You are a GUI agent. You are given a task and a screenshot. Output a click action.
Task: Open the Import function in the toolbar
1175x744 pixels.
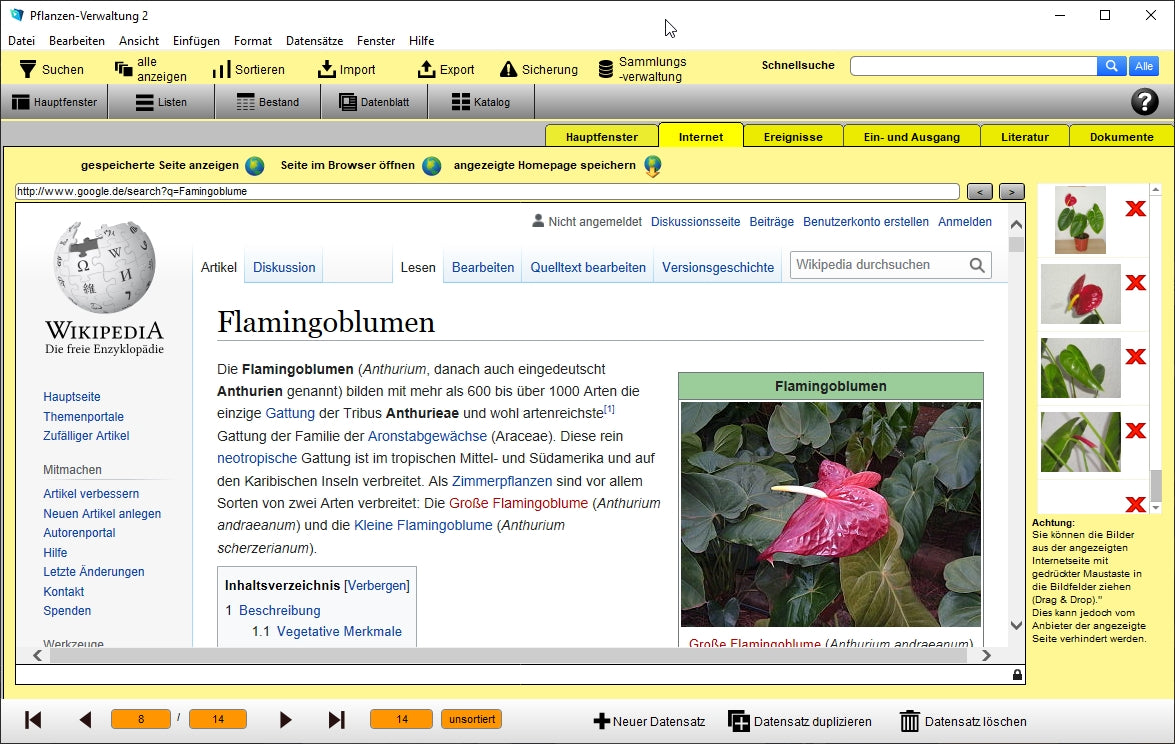327,69
